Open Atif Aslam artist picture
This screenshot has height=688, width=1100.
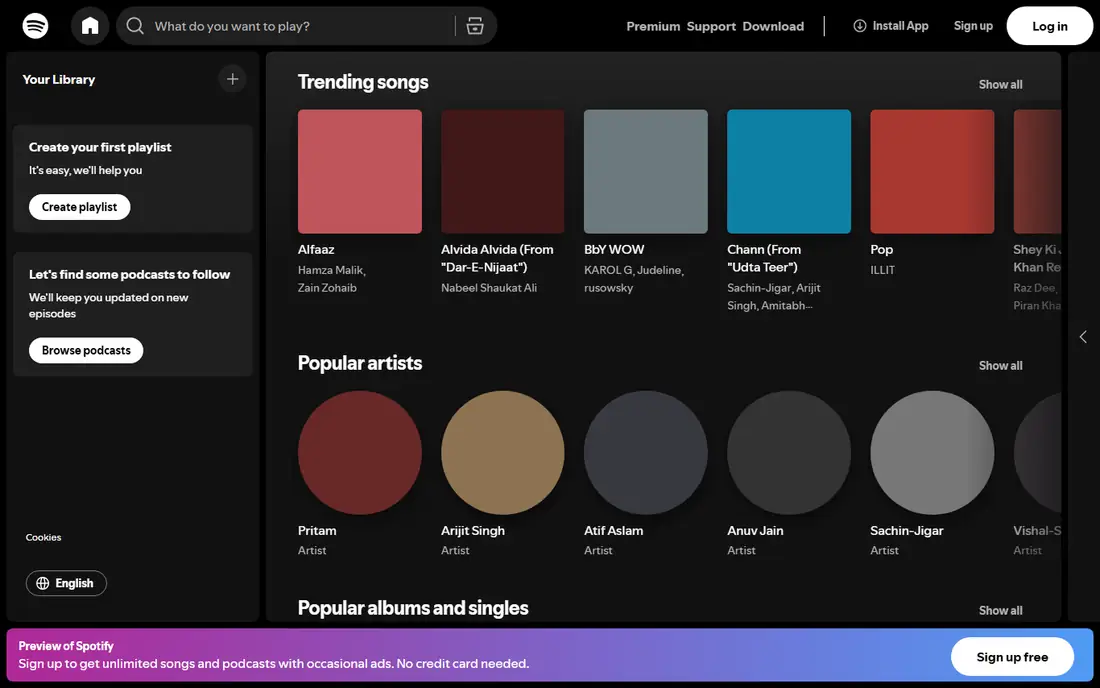646,452
